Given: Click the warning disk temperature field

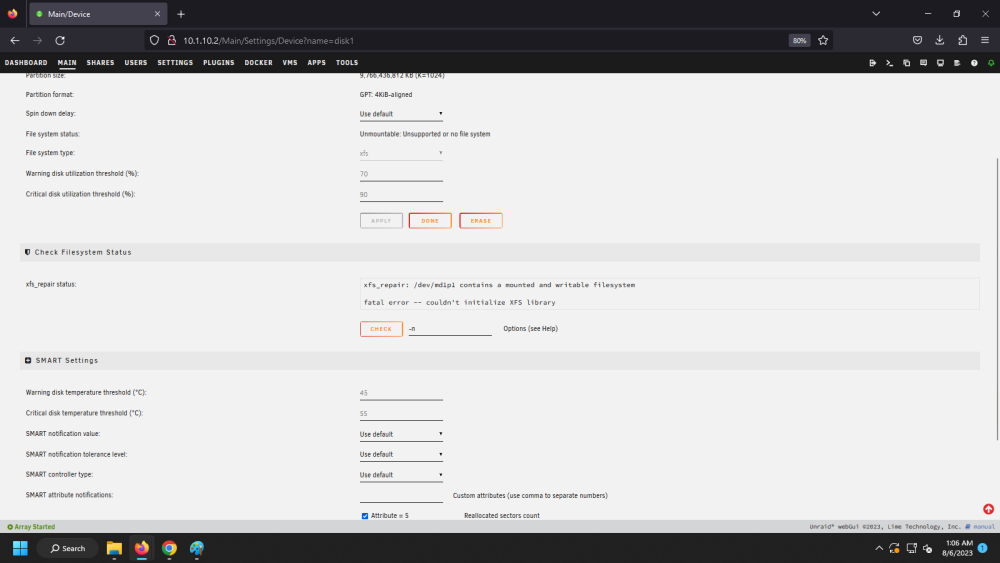Looking at the screenshot, I should click(401, 393).
